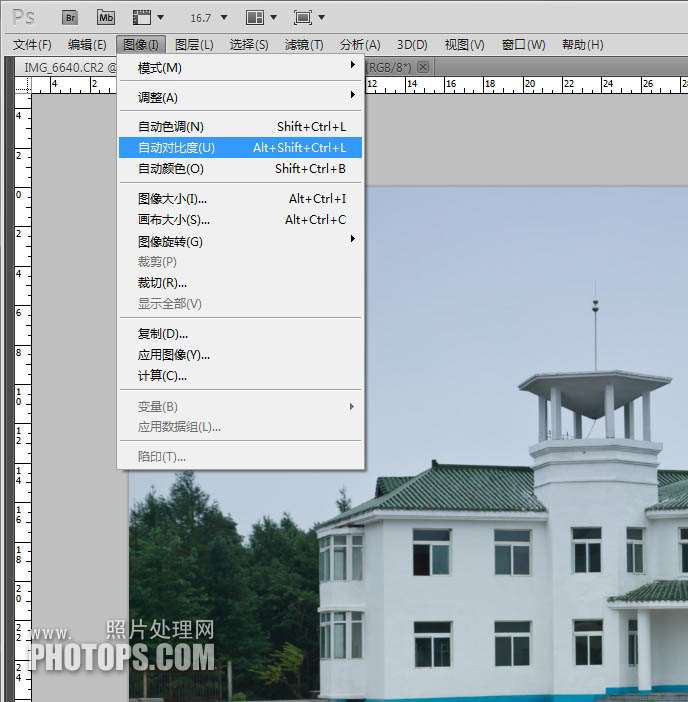The image size is (688, 702).
Task: Choose 应用图像(Y)... from the menu
Action: (x=240, y=355)
